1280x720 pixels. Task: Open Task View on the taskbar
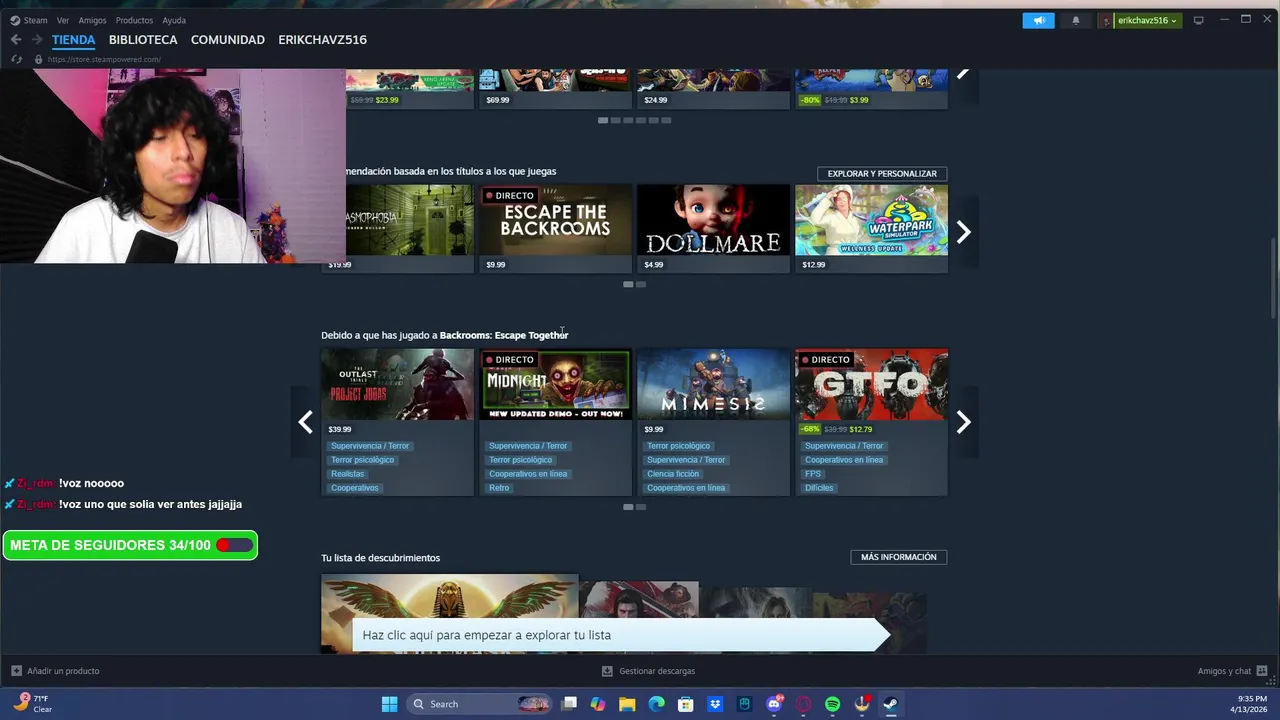tap(569, 704)
